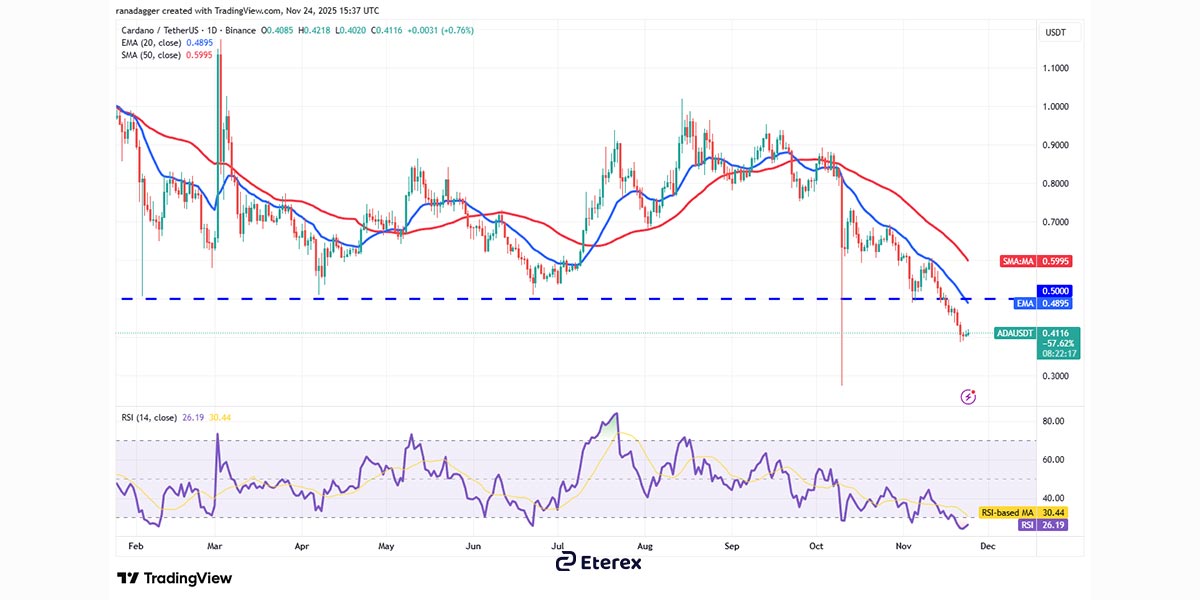Click the TradingView logo at bottom left
The width and height of the screenshot is (1200, 600).
[174, 578]
